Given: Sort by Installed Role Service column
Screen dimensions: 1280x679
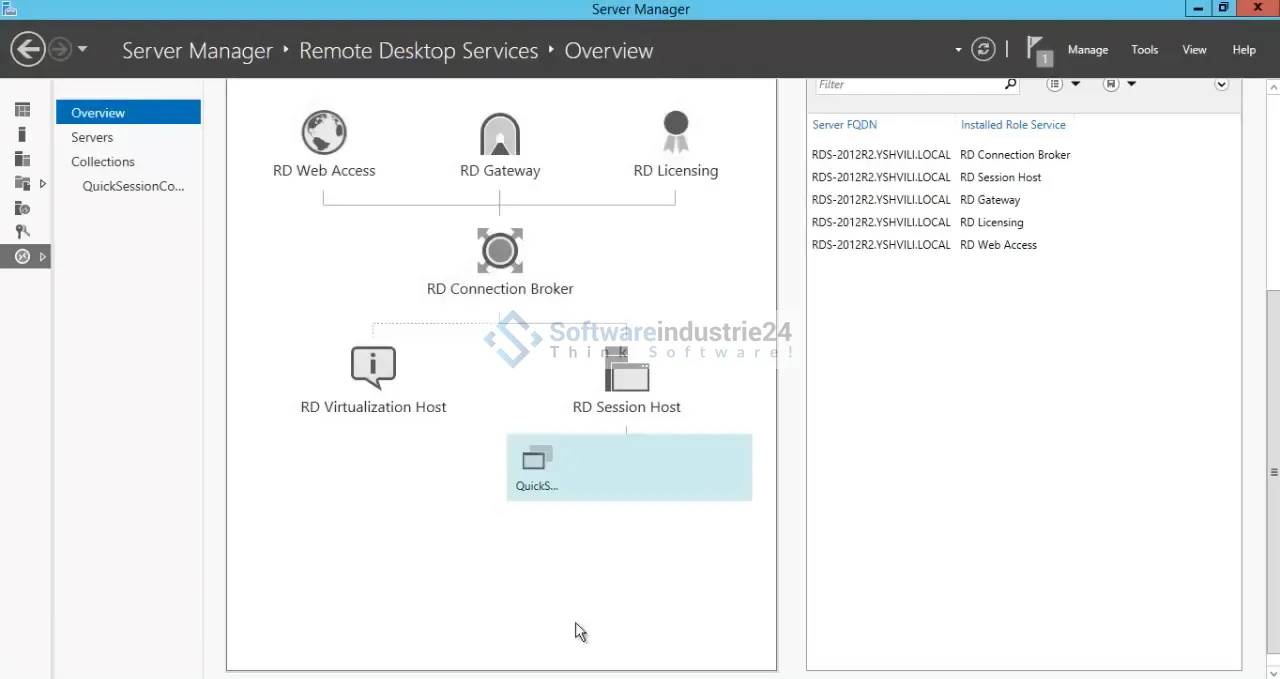Looking at the screenshot, I should coord(1012,125).
